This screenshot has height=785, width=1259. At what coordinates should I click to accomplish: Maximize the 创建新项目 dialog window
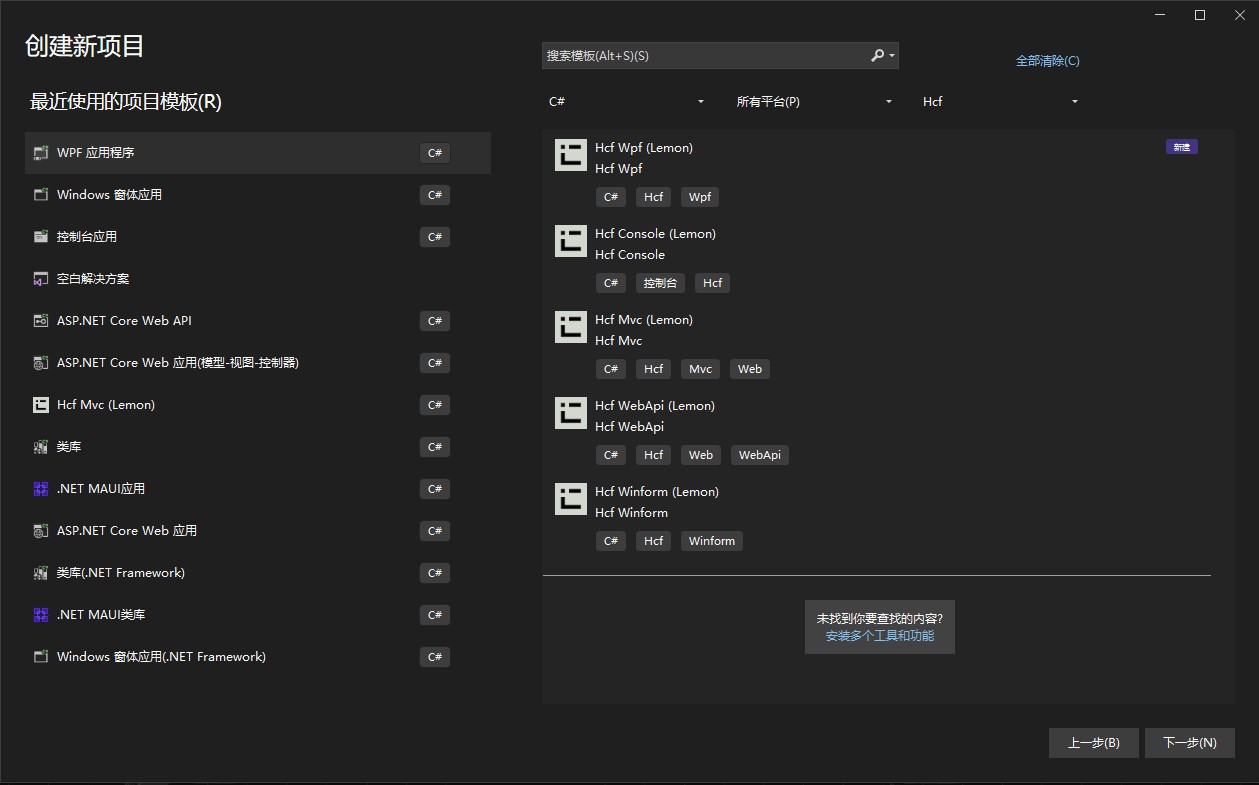point(1200,15)
